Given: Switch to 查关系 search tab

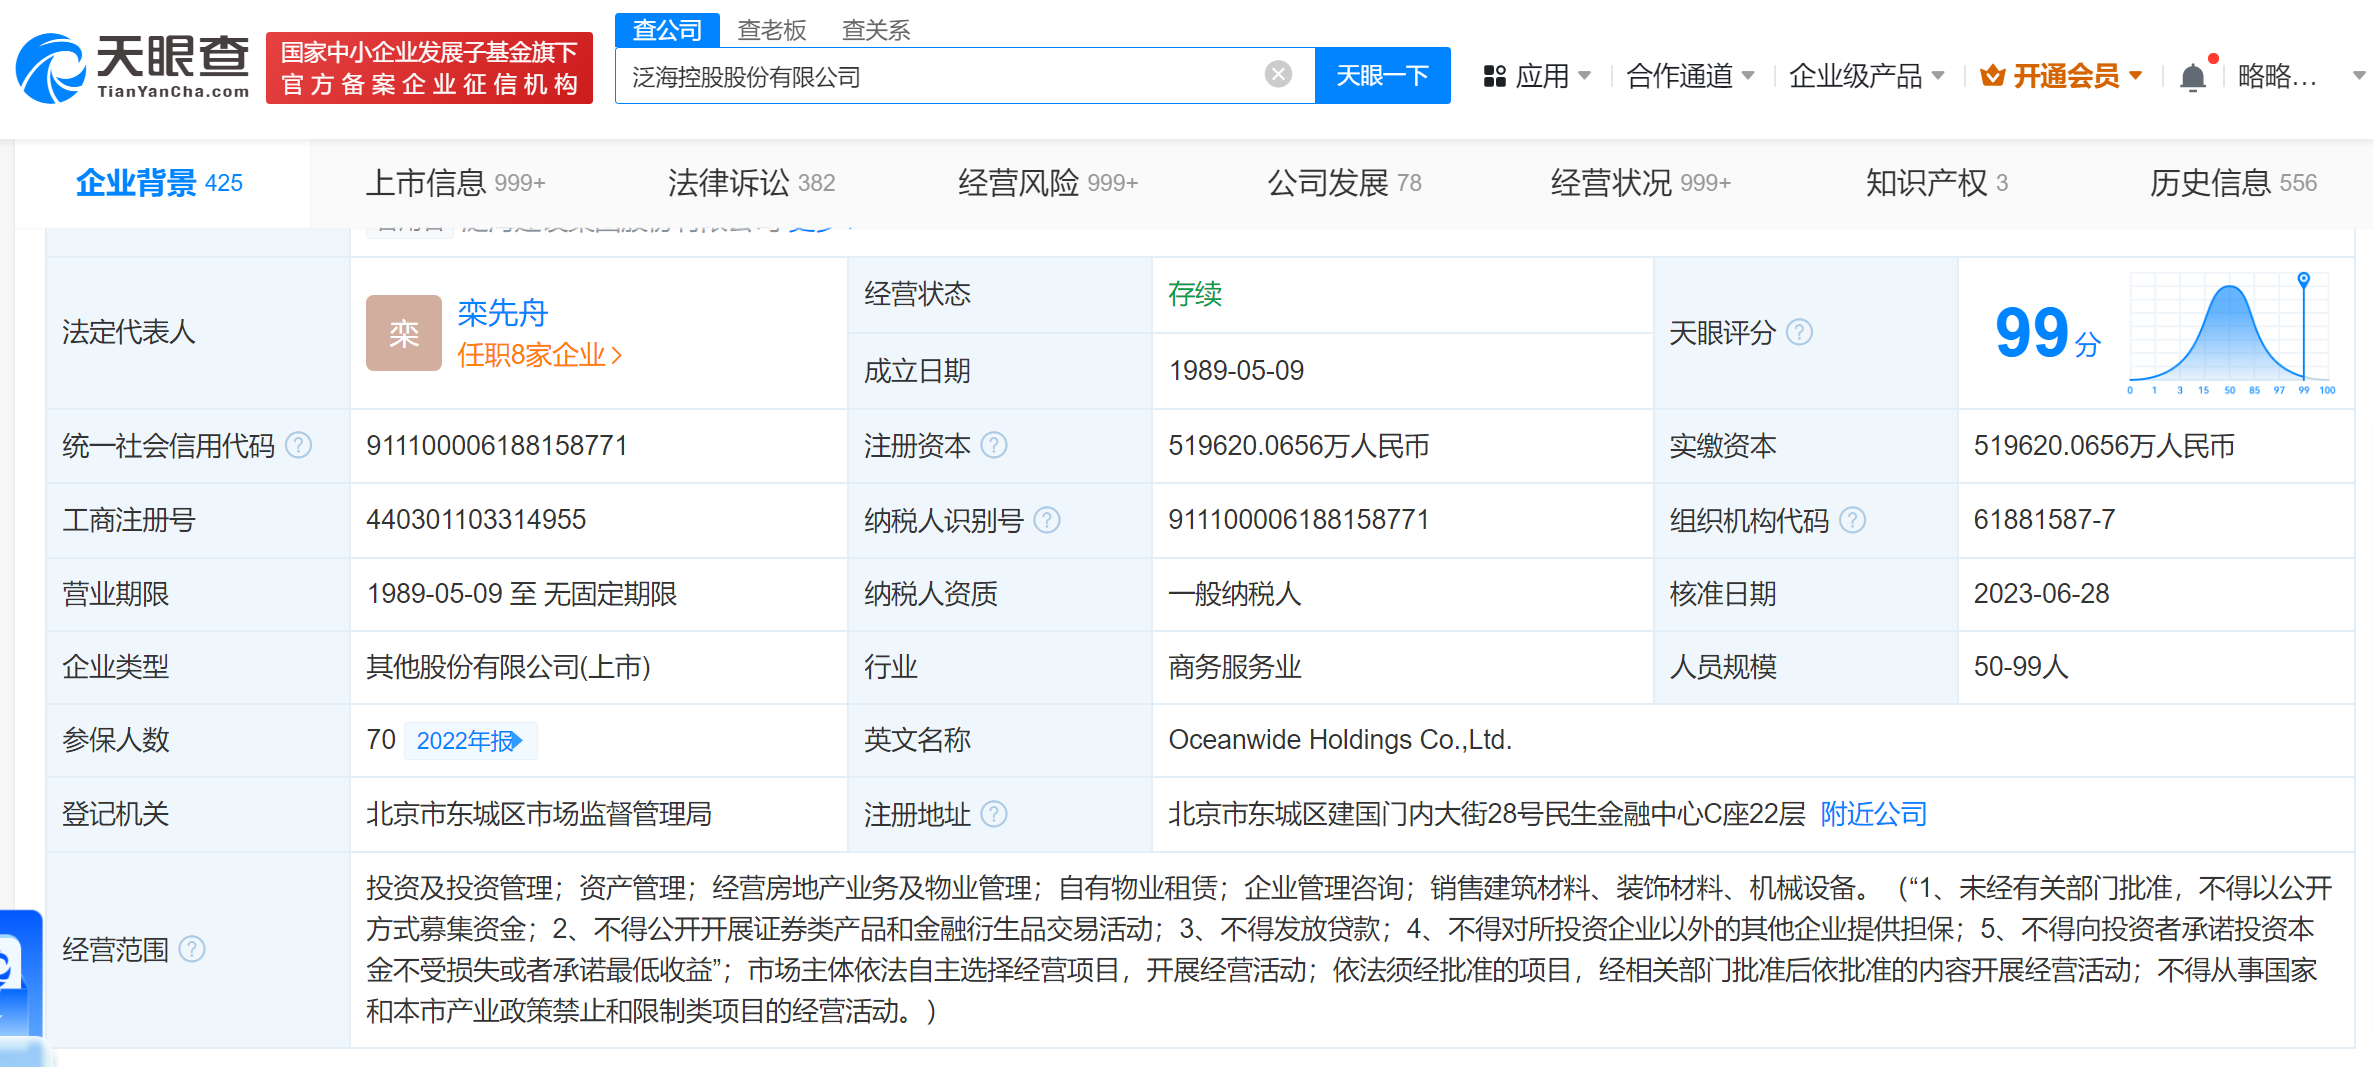Looking at the screenshot, I should tap(876, 30).
